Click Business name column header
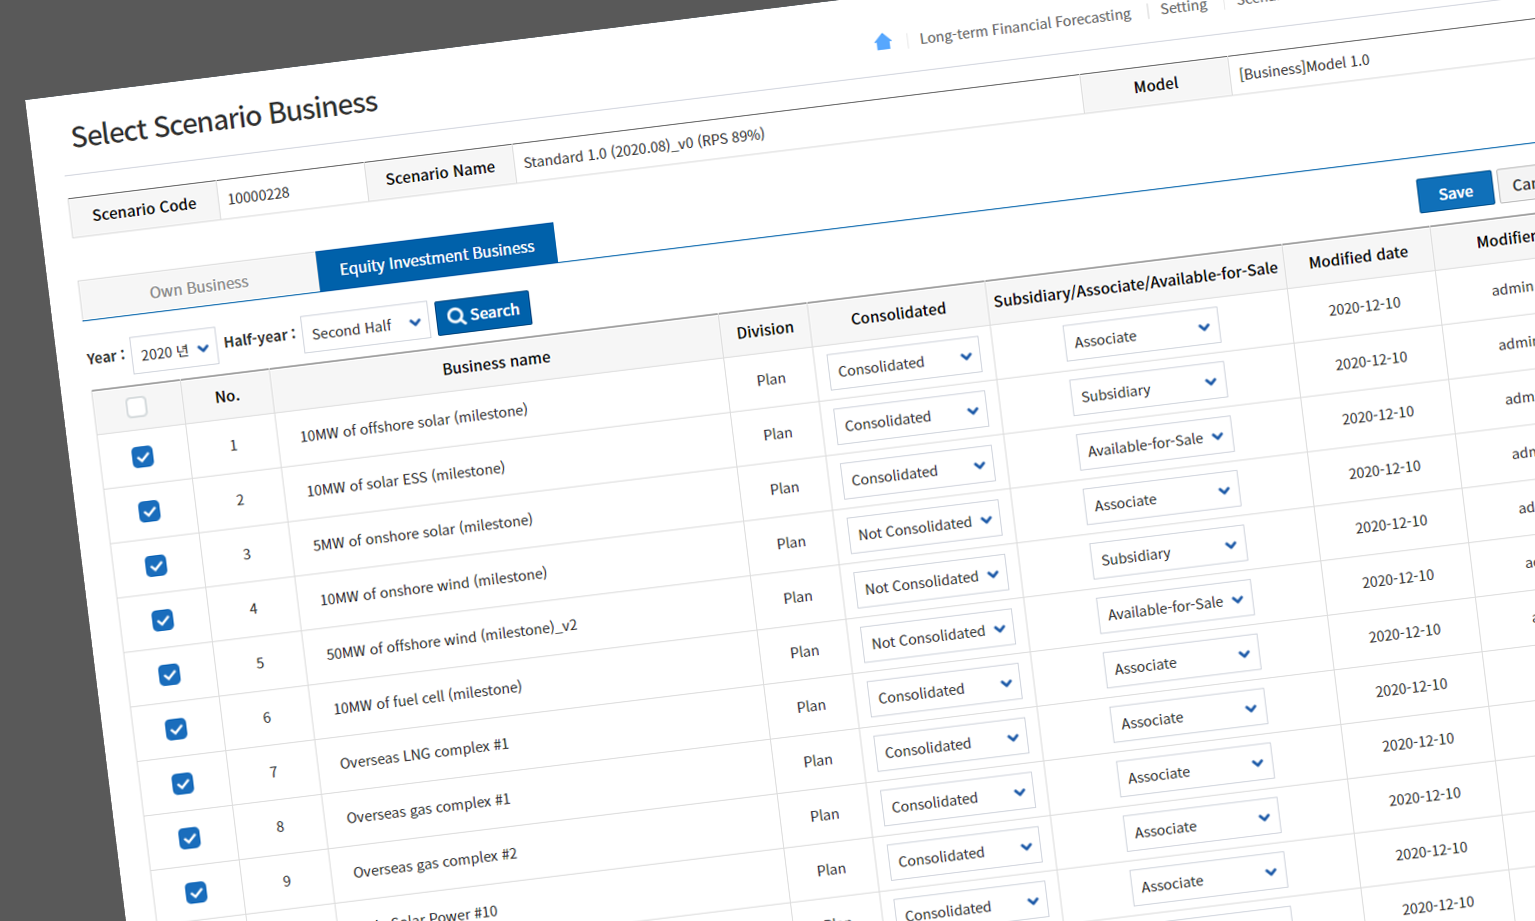 [x=496, y=362]
